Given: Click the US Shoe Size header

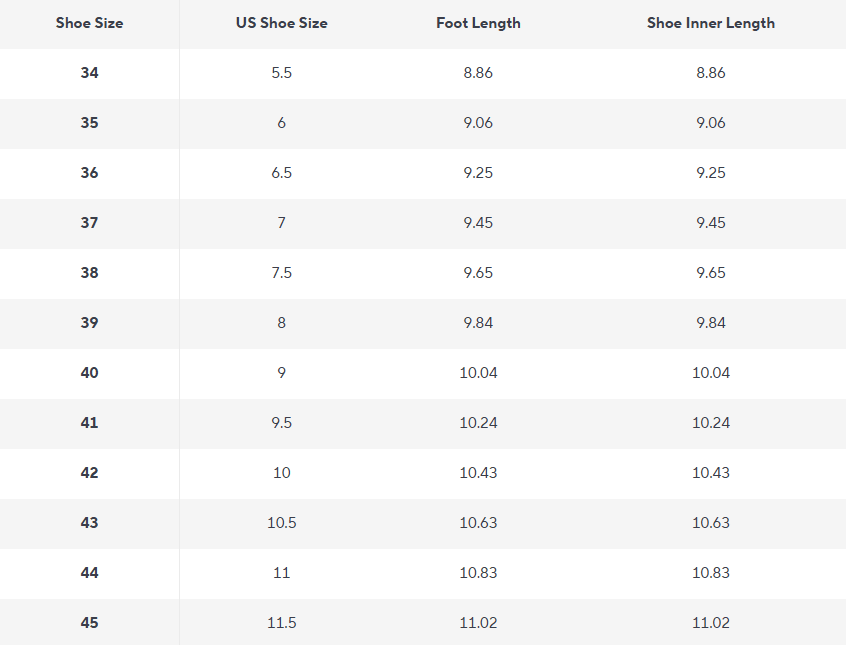Looking at the screenshot, I should pyautogui.click(x=282, y=23).
